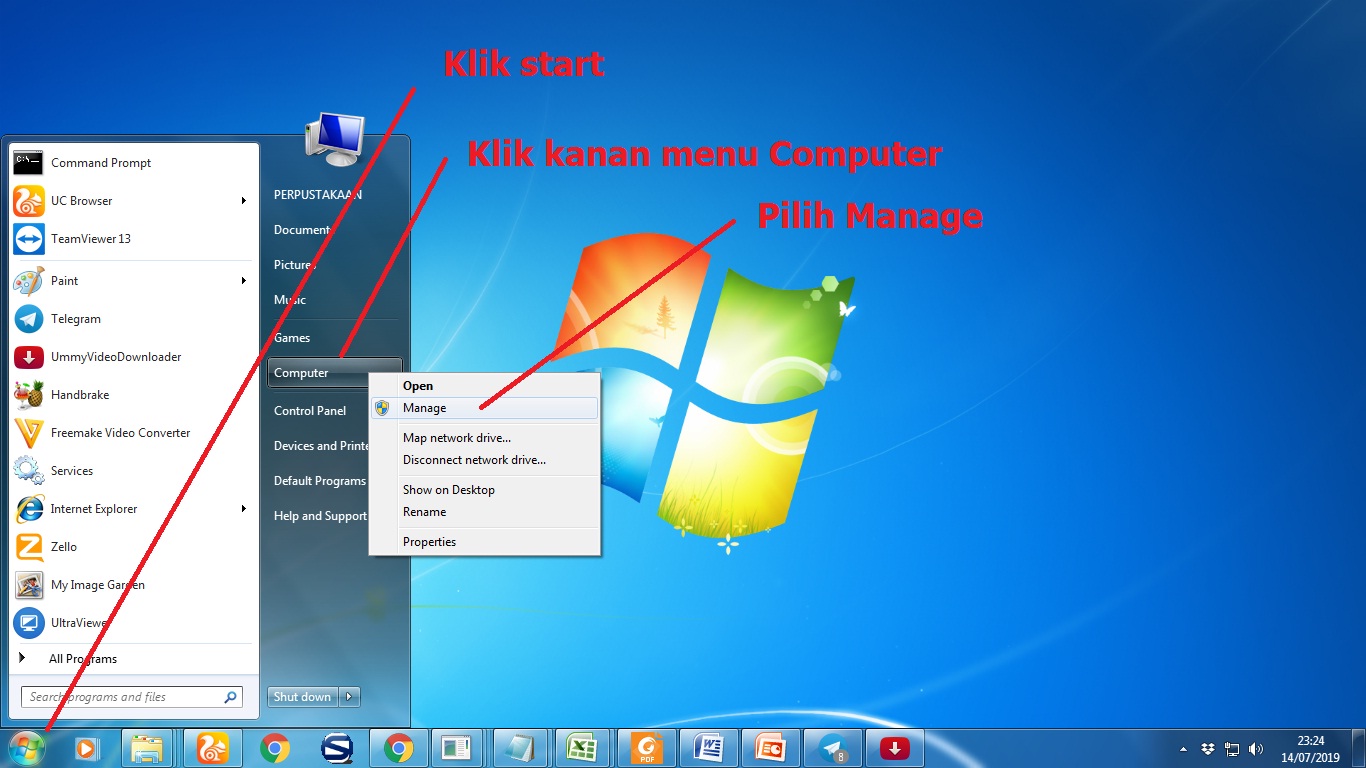The height and width of the screenshot is (768, 1366).
Task: Open PowerPoint from the taskbar
Action: [769, 748]
